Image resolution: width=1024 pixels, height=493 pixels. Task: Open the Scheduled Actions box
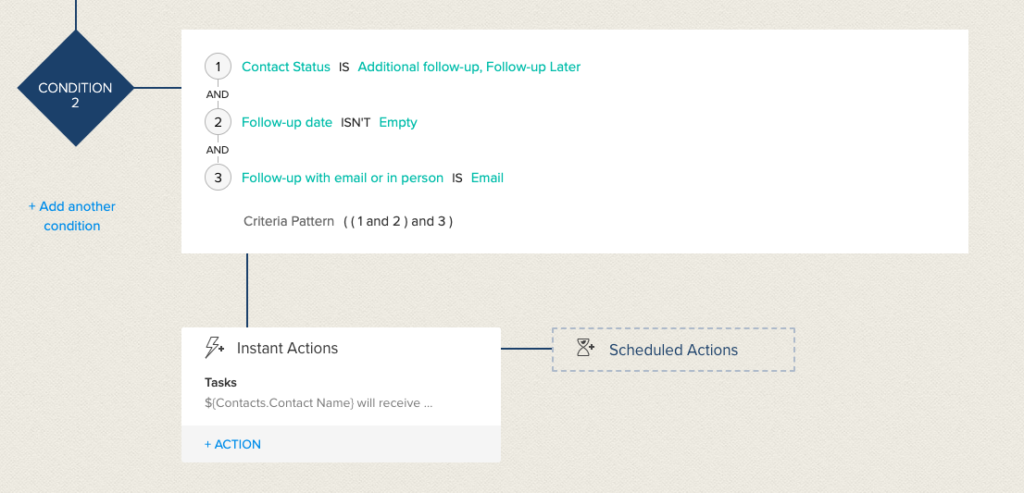(673, 349)
